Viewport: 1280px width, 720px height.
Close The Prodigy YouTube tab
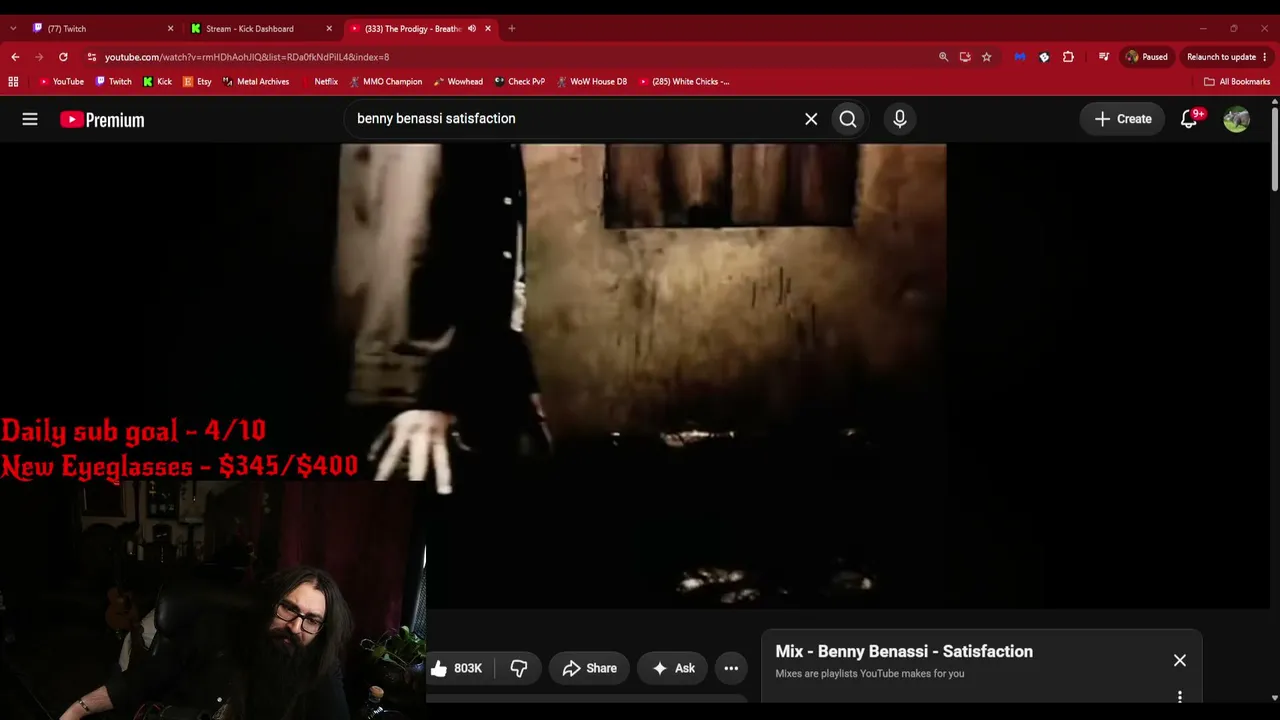coord(488,29)
